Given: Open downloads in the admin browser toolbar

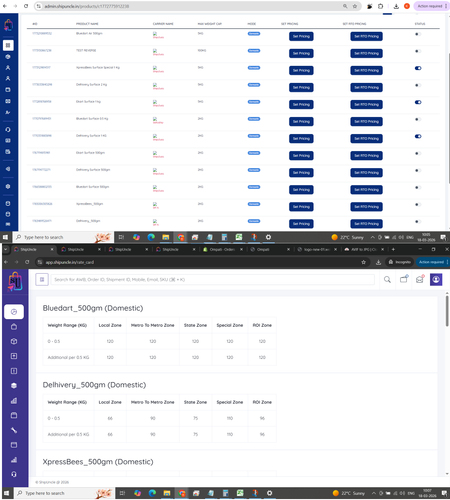Looking at the screenshot, I should 396,6.
